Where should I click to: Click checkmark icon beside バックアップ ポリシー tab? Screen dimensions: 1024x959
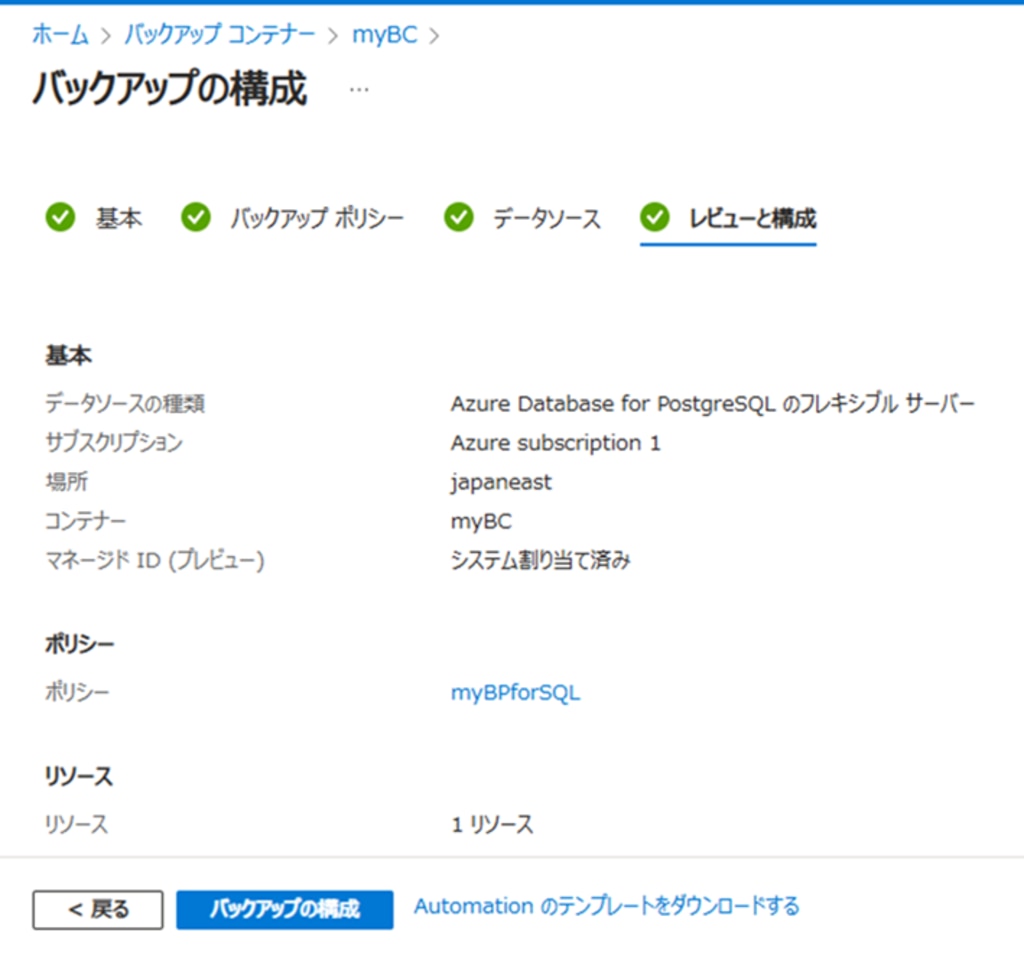point(196,217)
